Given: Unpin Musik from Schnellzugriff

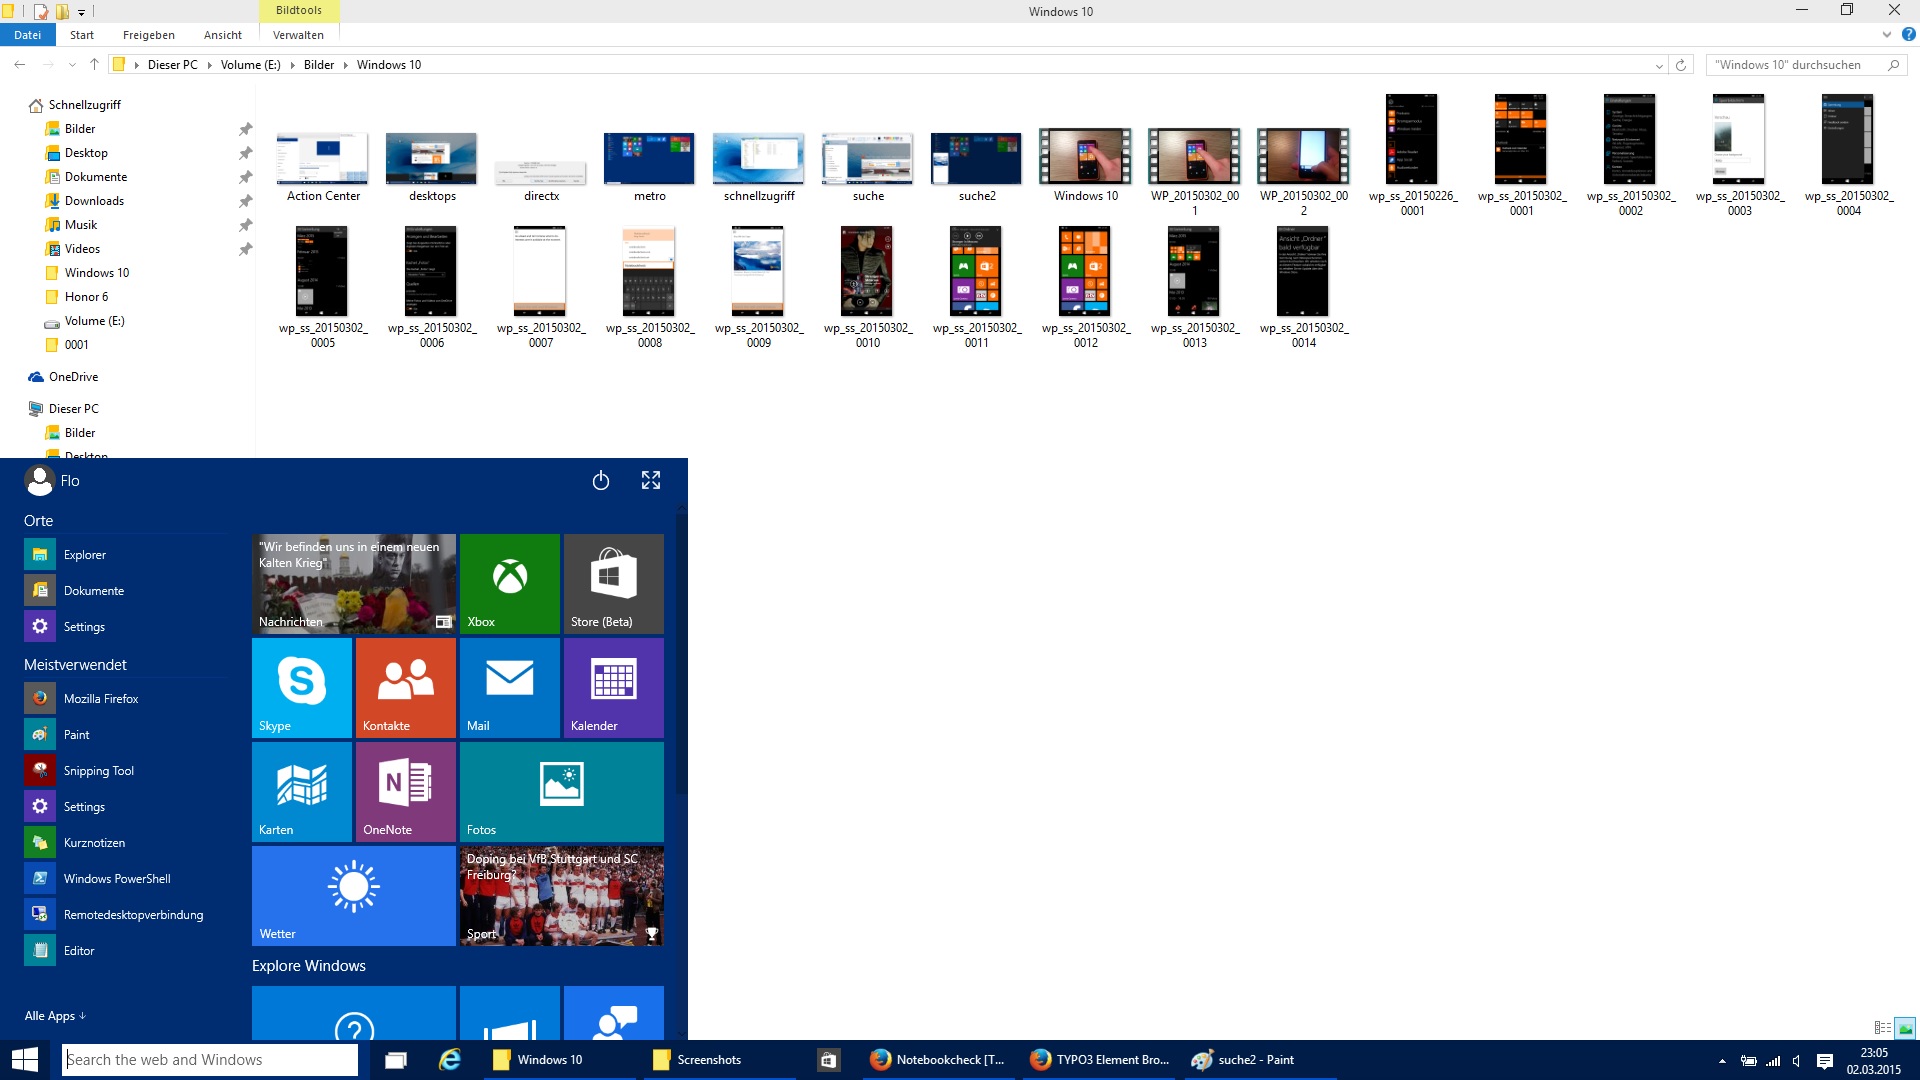Looking at the screenshot, I should coord(245,225).
